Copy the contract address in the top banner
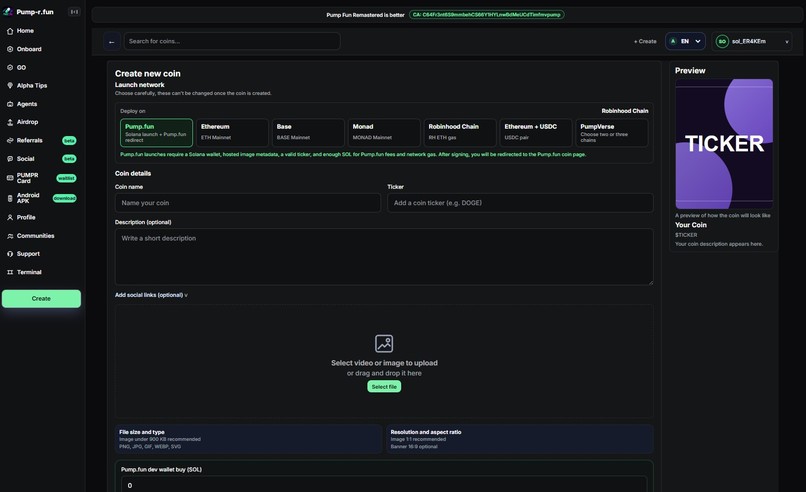Viewport: 806px width, 492px height. 486,14
